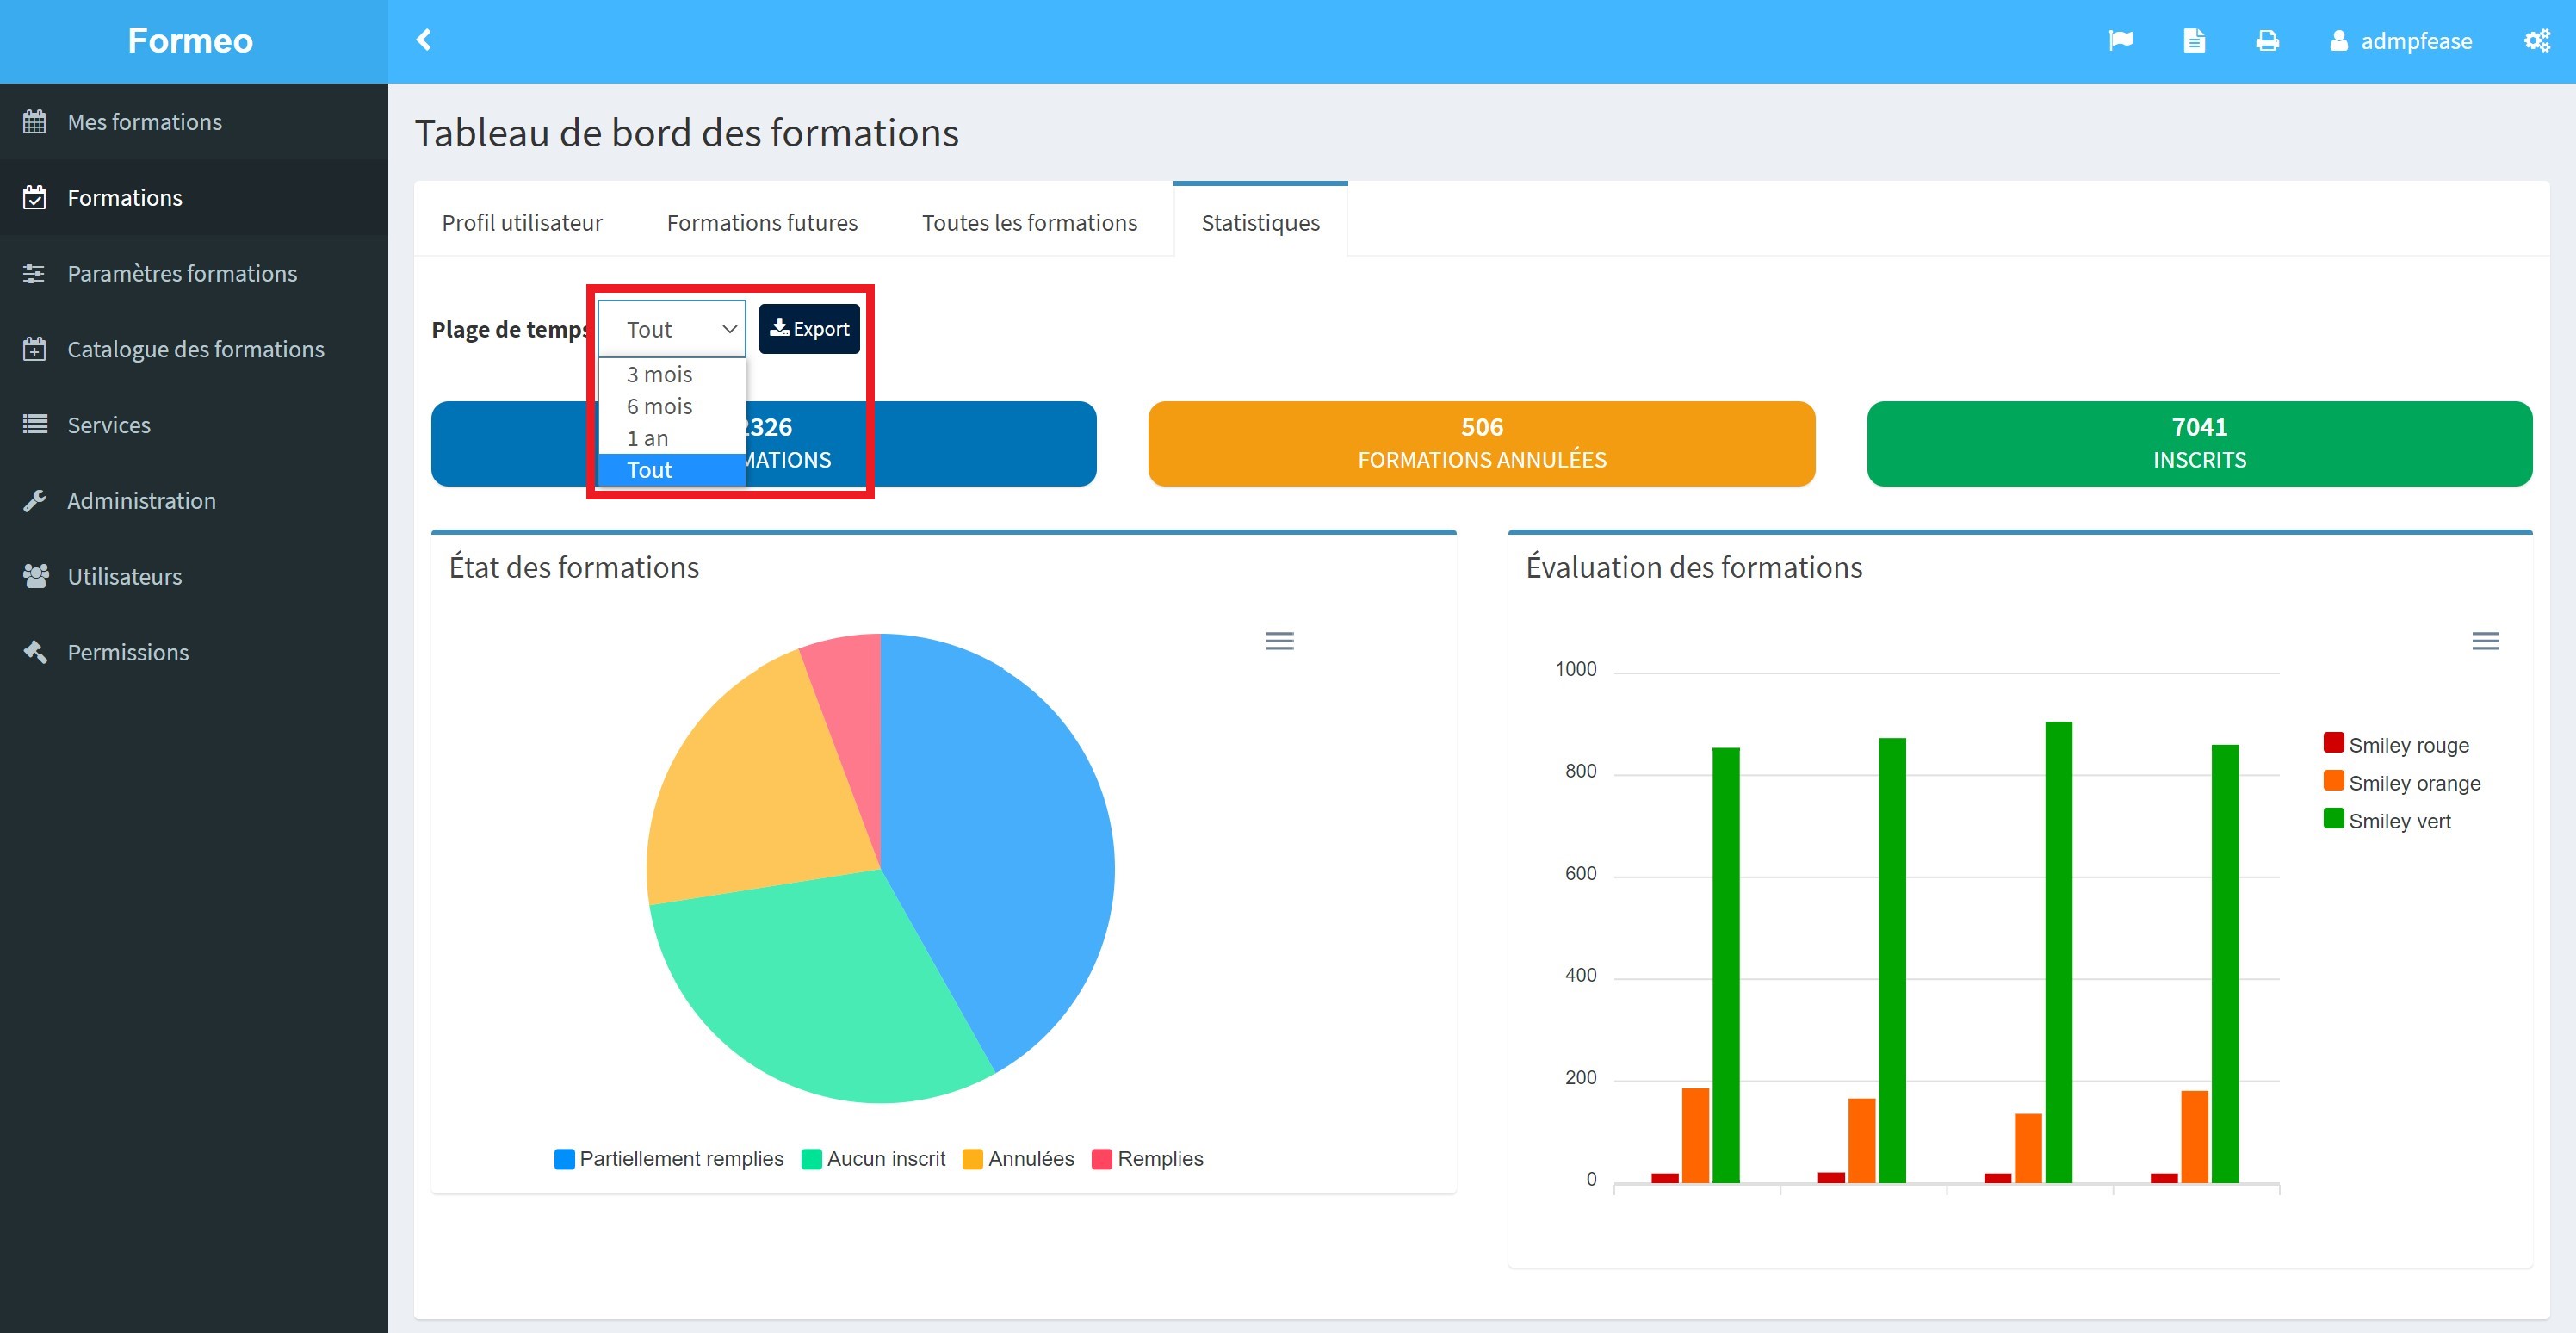Screen dimensions: 2576x1333
Task: Click the Paramètres formations sliders icon
Action: pos(35,273)
